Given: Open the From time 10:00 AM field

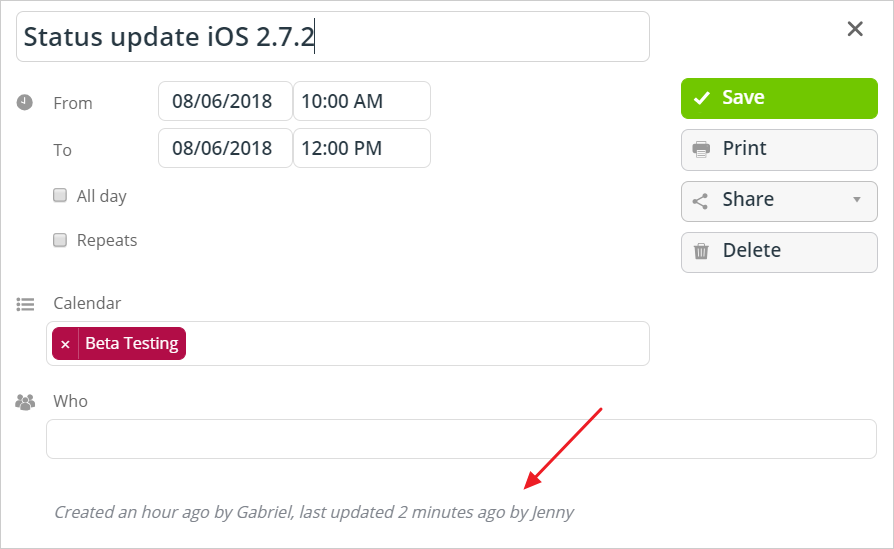Looking at the screenshot, I should 361,101.
